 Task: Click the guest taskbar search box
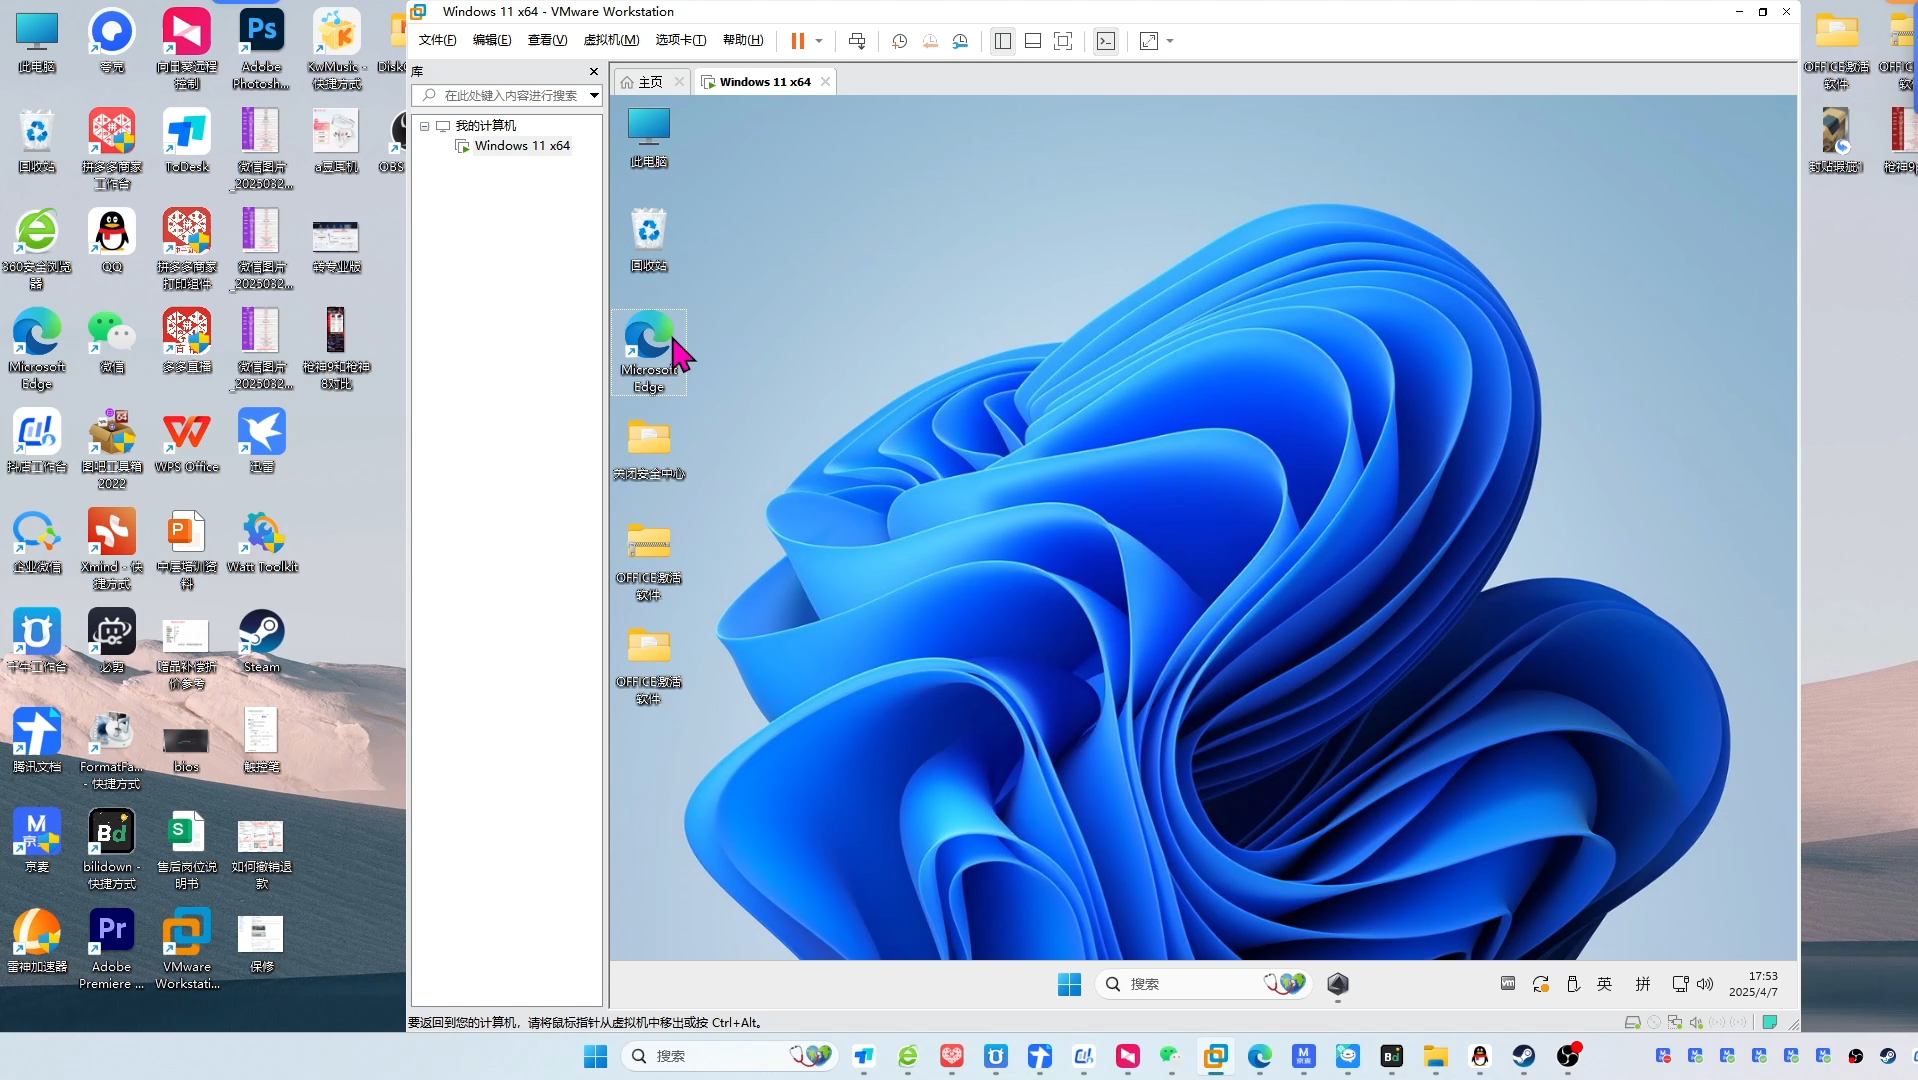tap(1203, 984)
